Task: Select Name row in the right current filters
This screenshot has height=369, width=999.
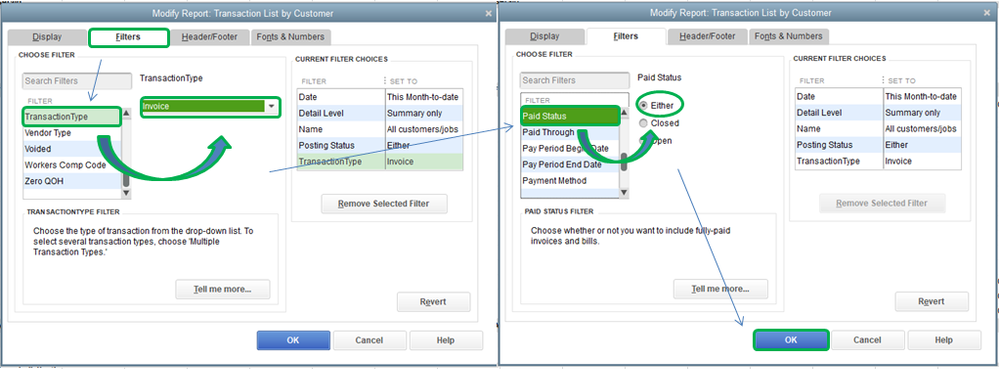Action: tap(877, 129)
